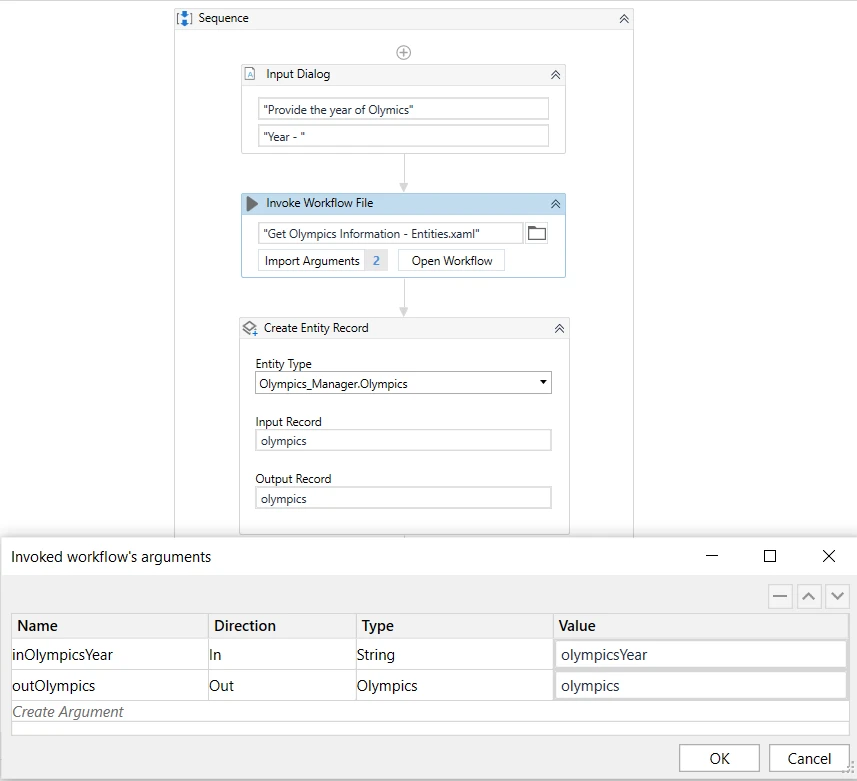
Task: Confirm arguments with the OK button
Action: pos(719,758)
